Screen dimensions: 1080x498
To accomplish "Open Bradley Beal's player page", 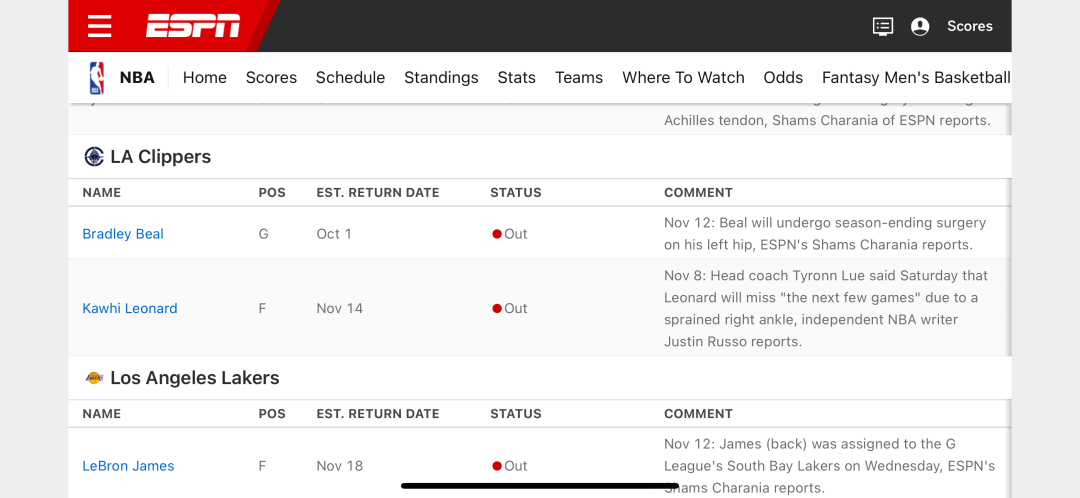I will [x=123, y=234].
